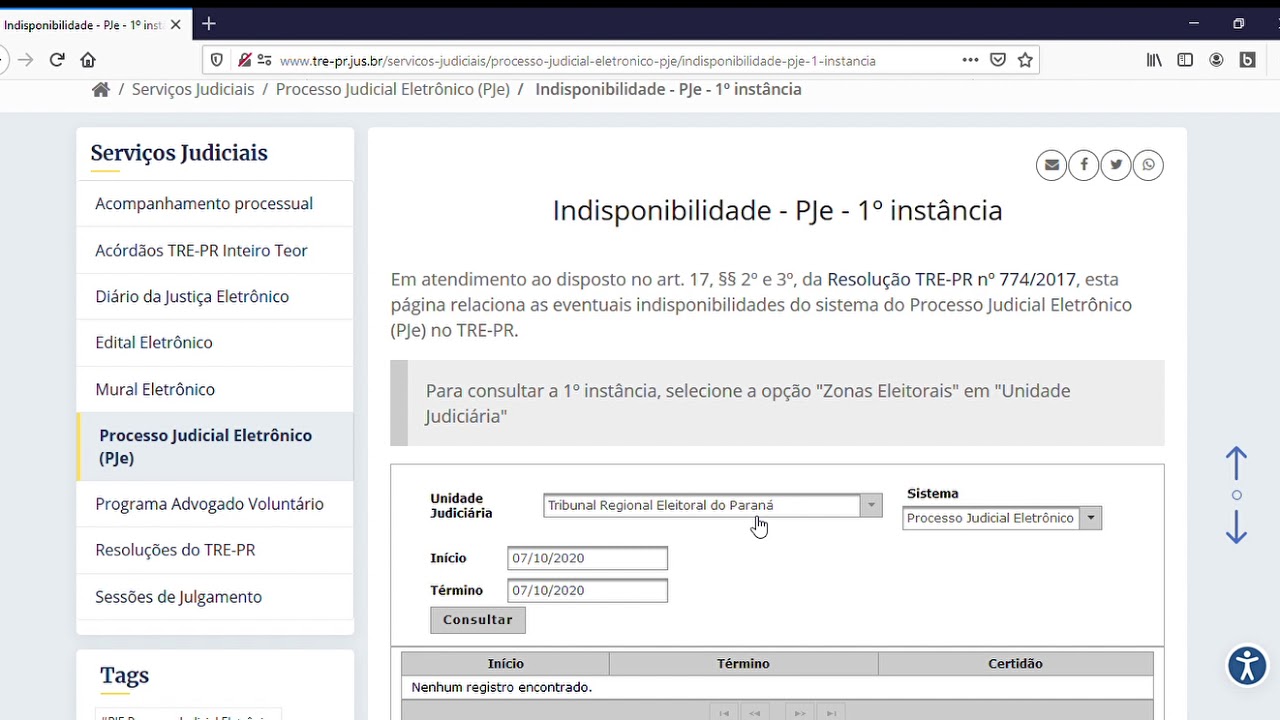Viewport: 1280px width, 720px height.
Task: Click the home icon in the breadcrumb
Action: click(x=100, y=89)
